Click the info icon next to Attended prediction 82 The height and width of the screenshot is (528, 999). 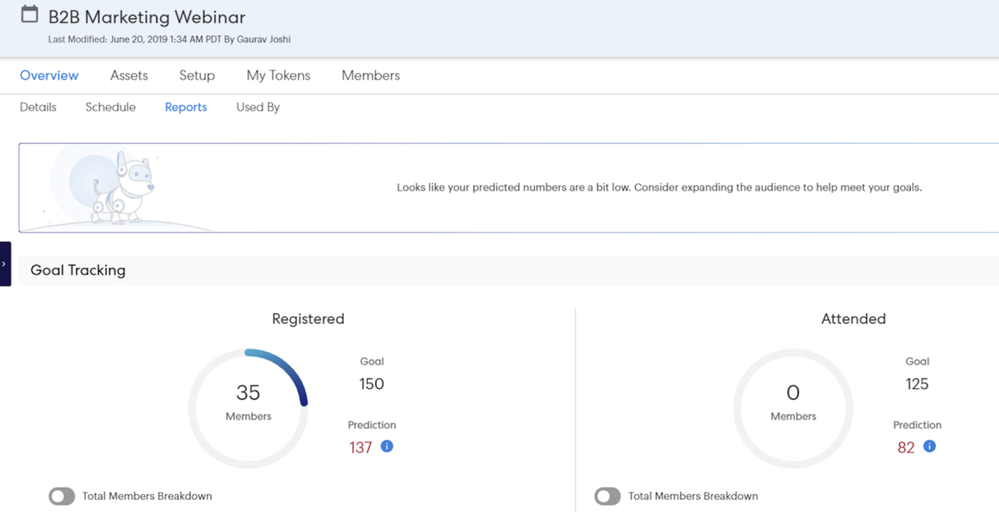tap(929, 446)
